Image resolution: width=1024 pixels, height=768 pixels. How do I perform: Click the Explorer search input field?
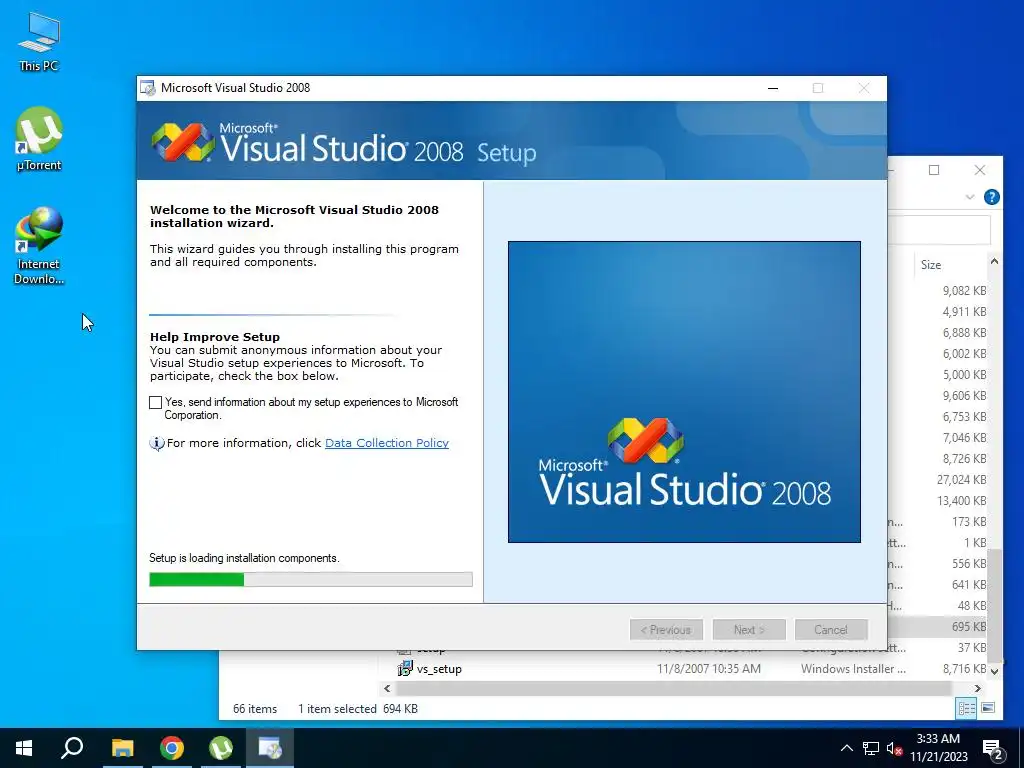coord(939,230)
